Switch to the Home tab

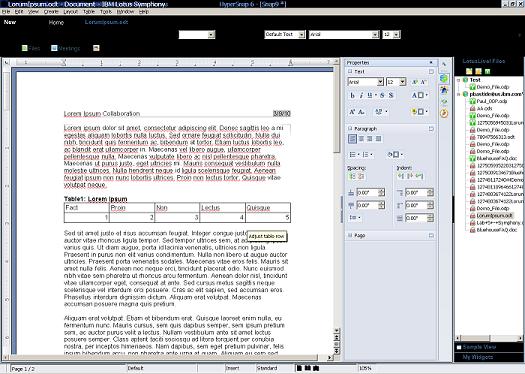(56, 22)
